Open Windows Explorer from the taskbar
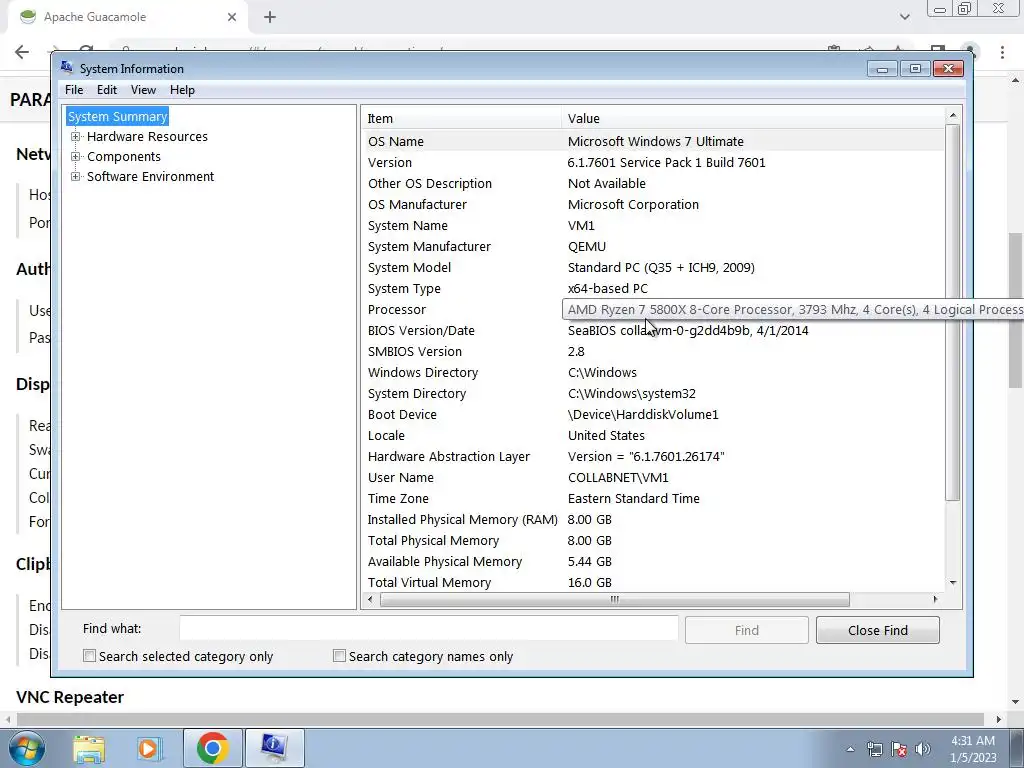 89,748
